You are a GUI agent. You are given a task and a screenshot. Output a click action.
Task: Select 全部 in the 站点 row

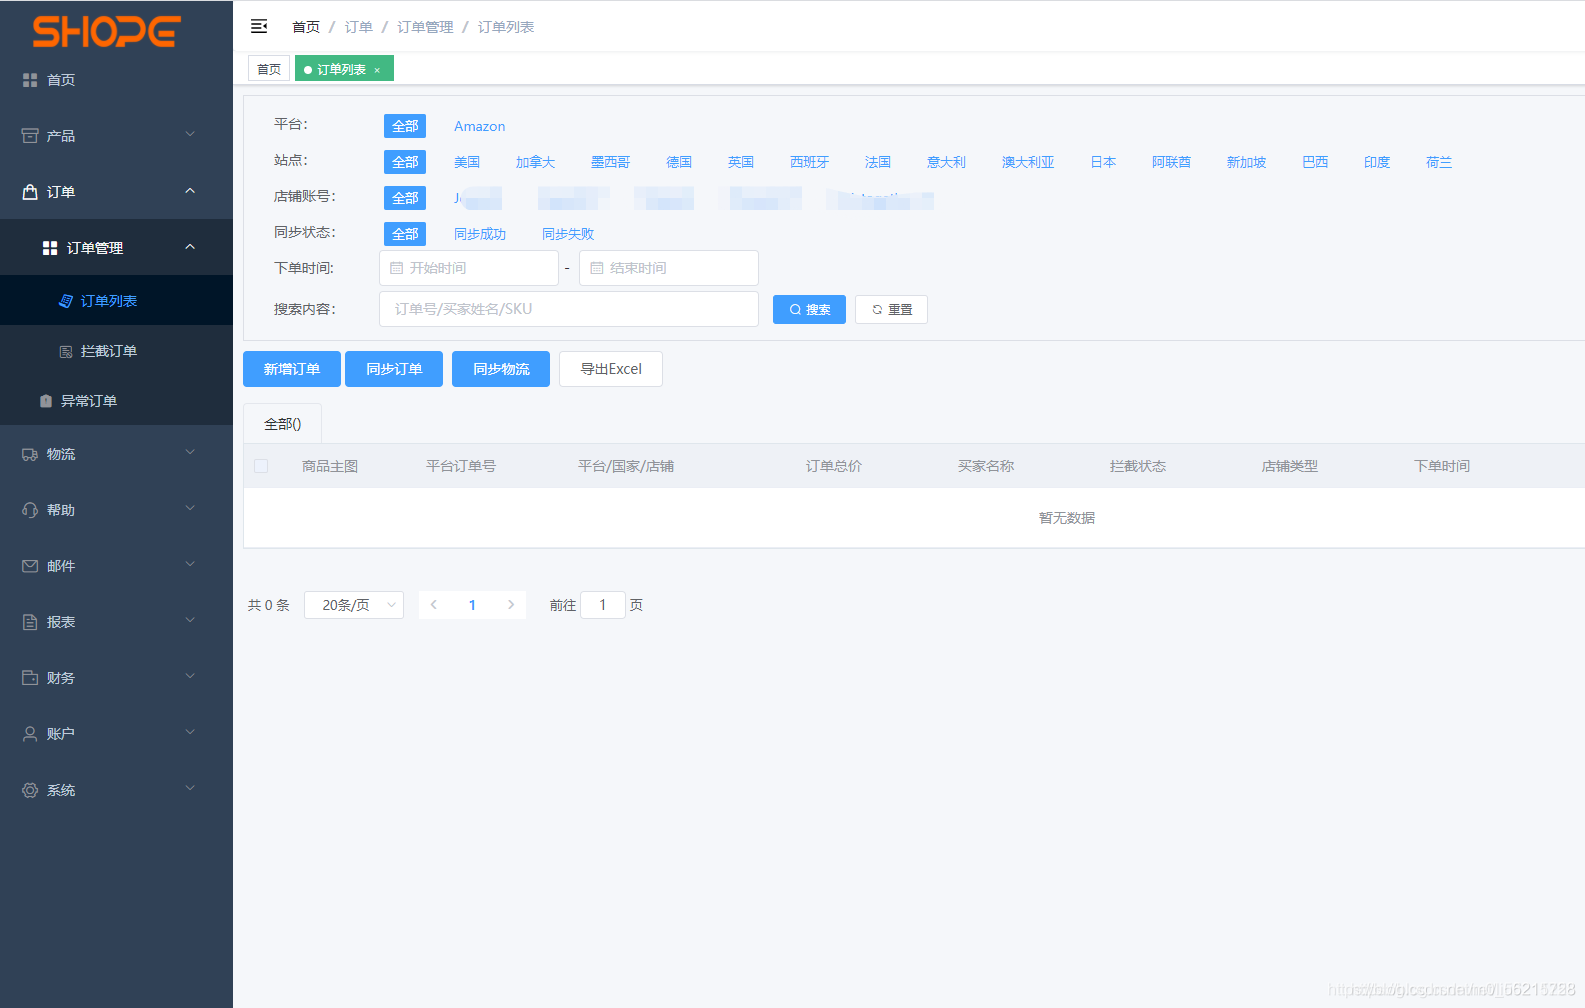tap(405, 162)
